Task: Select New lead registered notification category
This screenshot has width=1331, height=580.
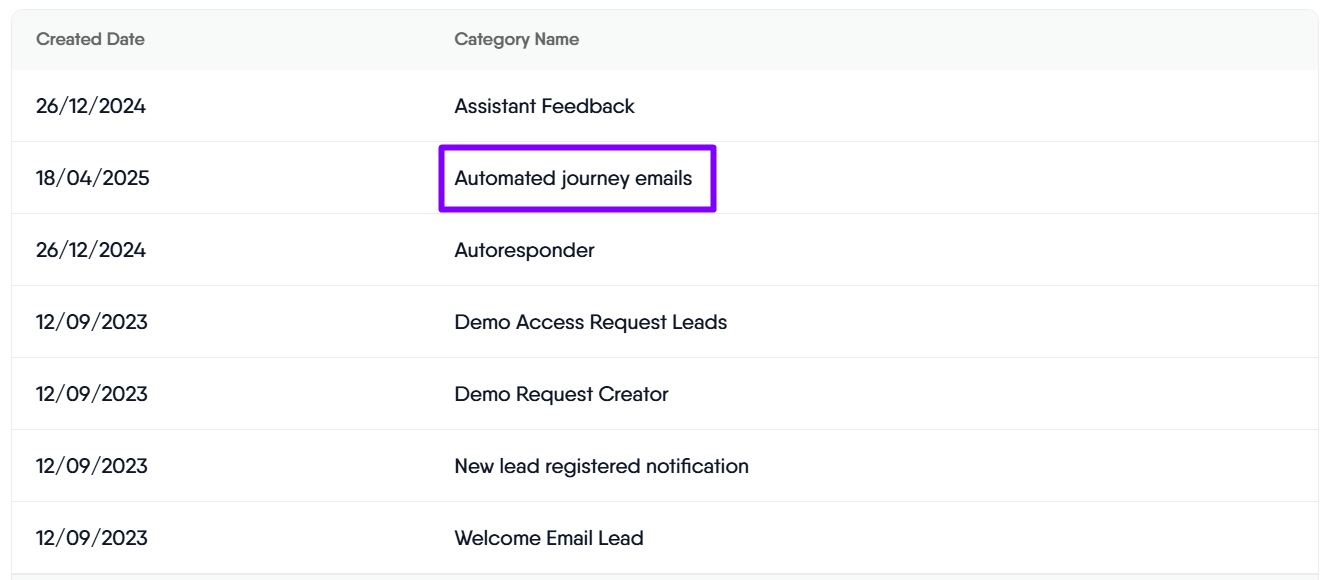Action: 601,467
